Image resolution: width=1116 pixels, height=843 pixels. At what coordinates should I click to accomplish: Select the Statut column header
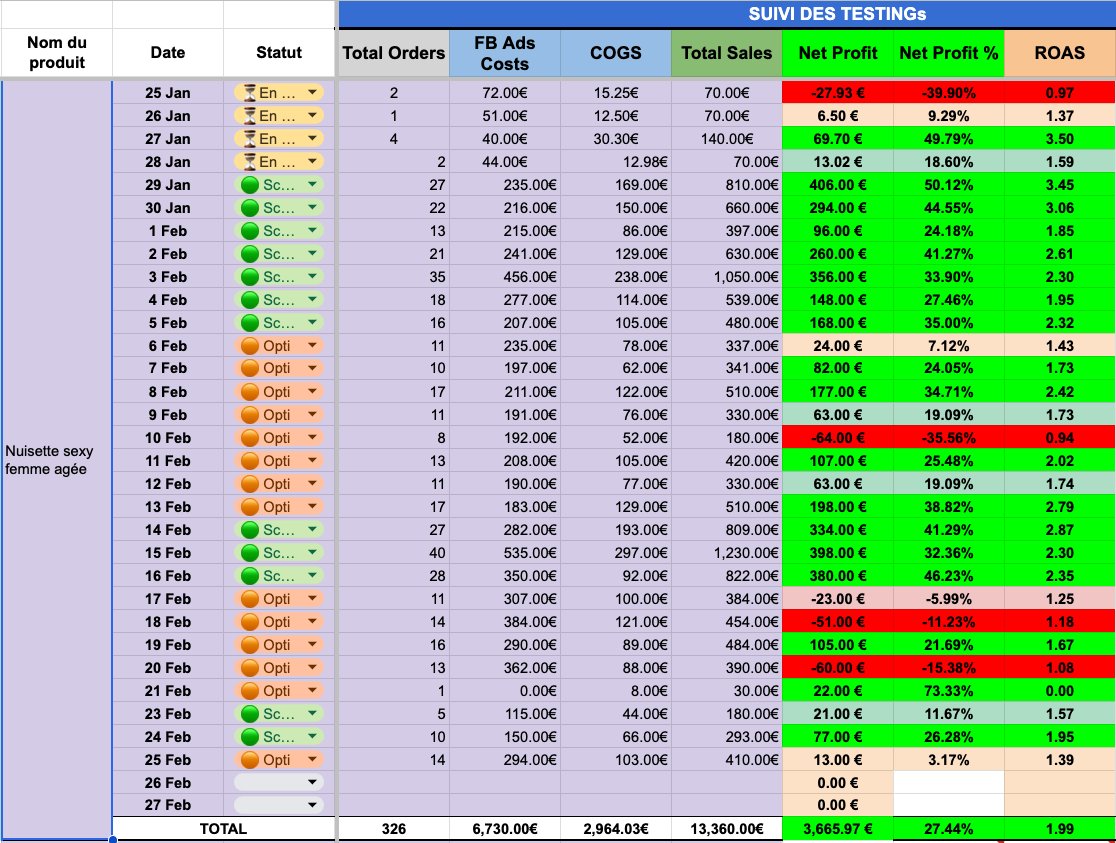[278, 53]
